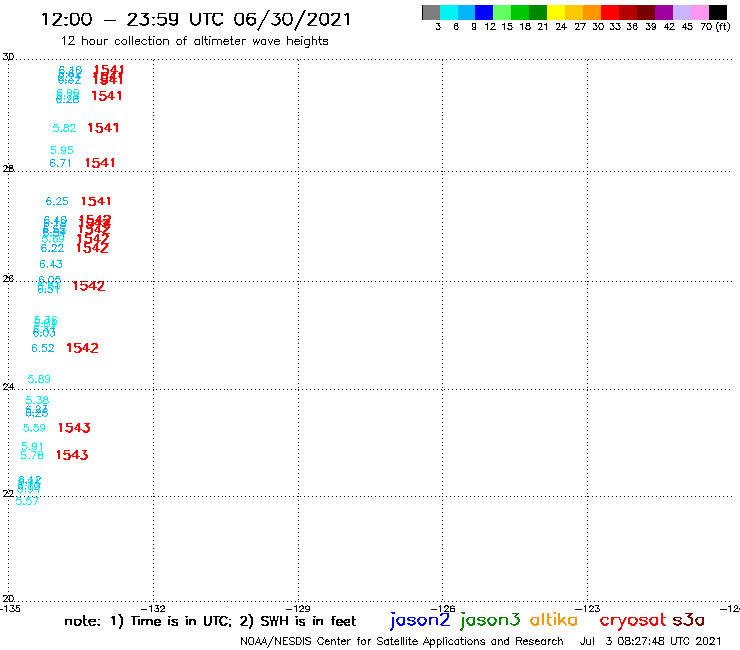Click the 'Jul 3 08:27:48 UTC 2021' timestamp
The height and width of the screenshot is (650, 740).
650,642
